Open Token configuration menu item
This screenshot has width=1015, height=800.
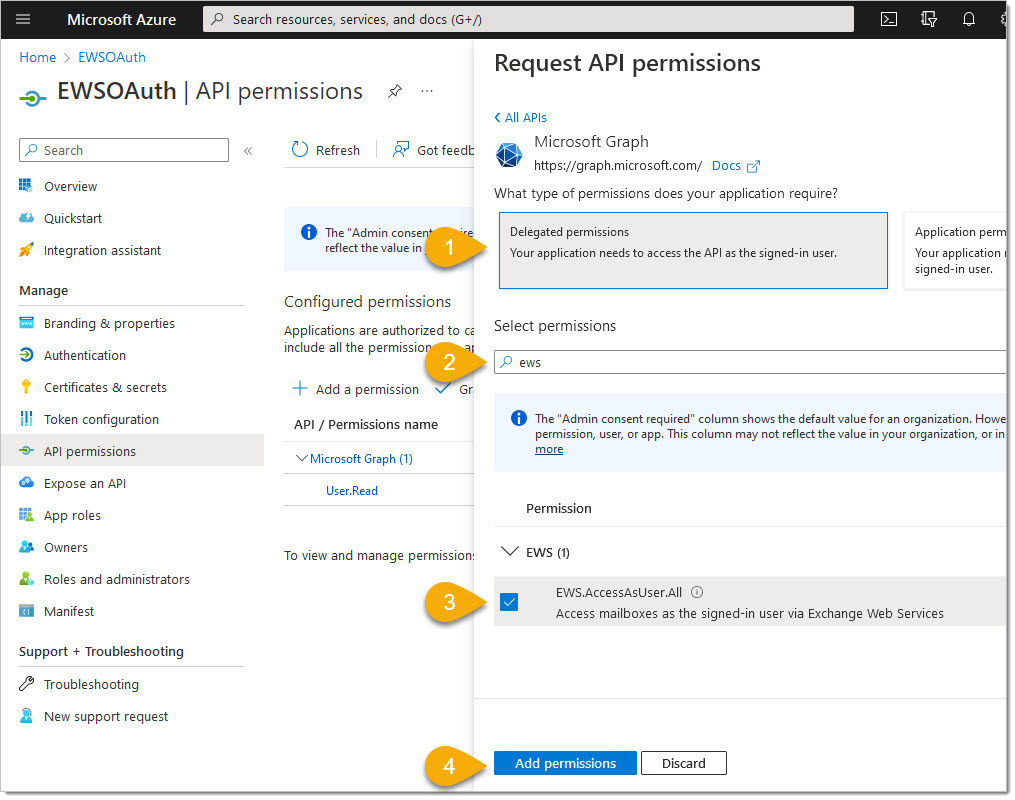coord(102,420)
